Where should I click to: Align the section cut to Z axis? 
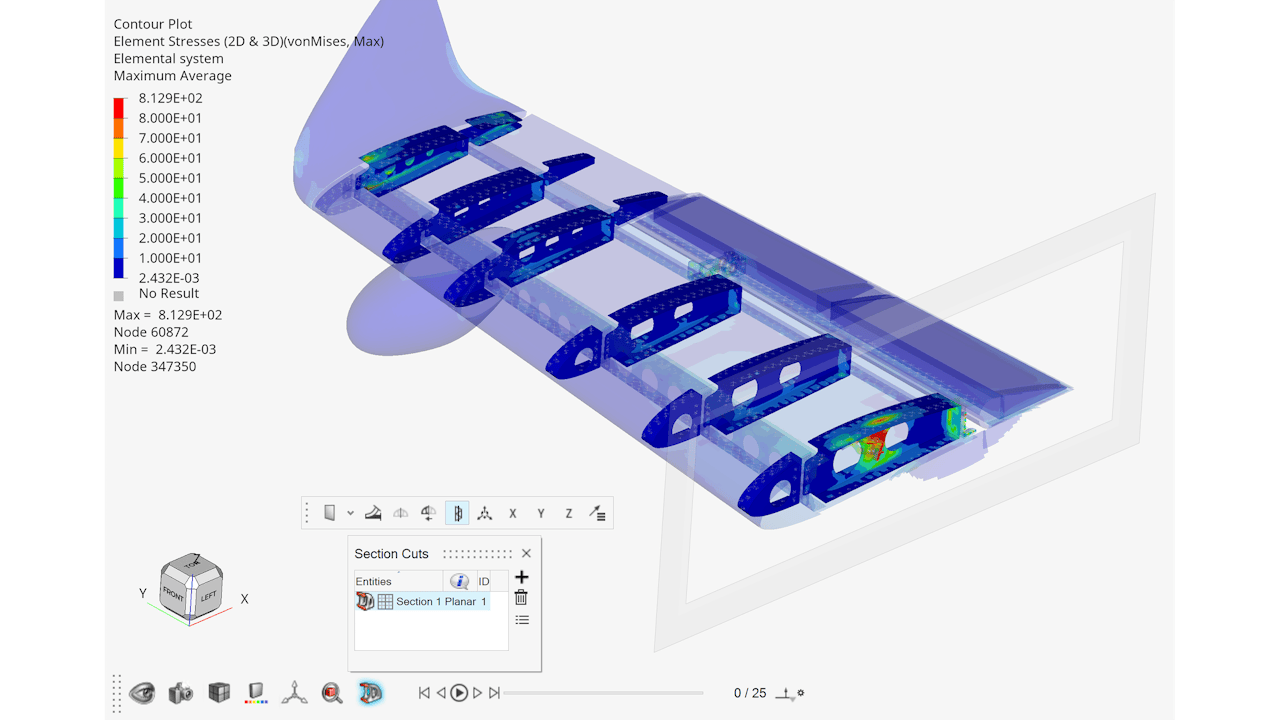coord(569,513)
